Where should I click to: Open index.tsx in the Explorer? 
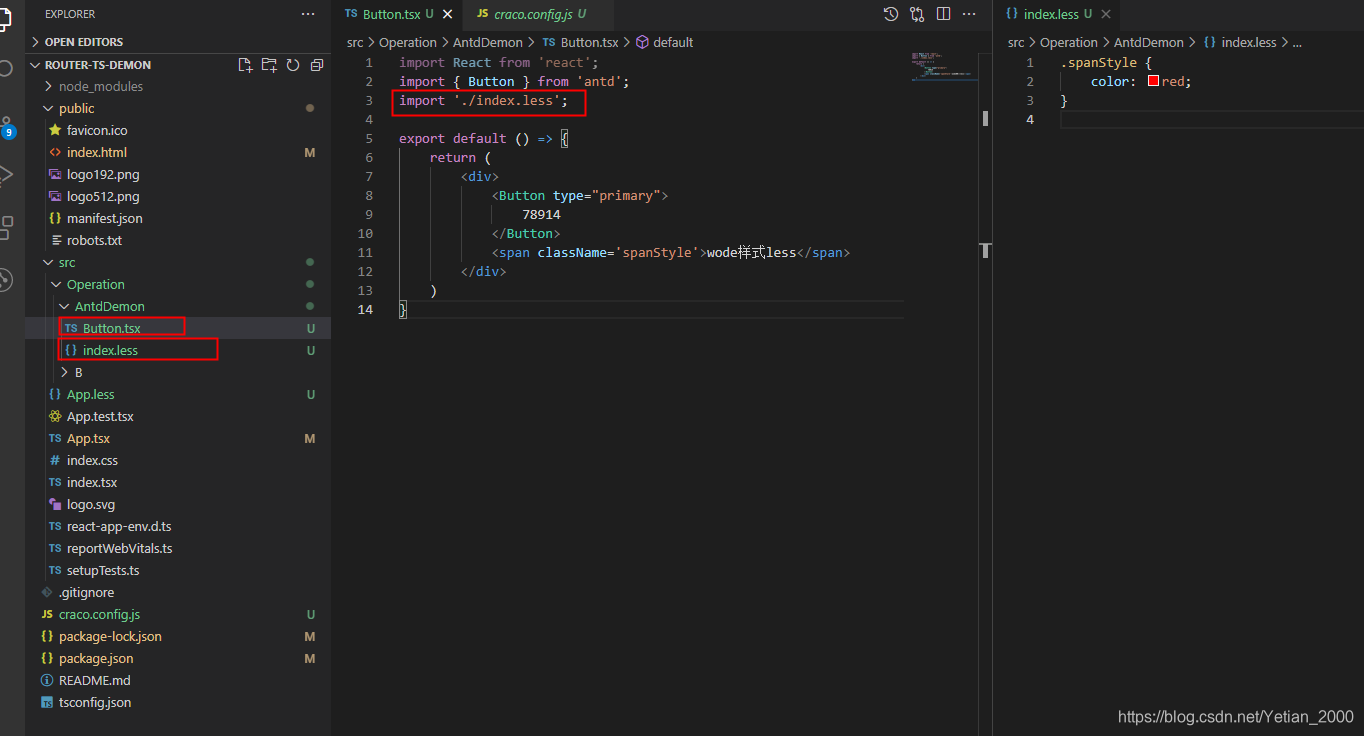[92, 483]
